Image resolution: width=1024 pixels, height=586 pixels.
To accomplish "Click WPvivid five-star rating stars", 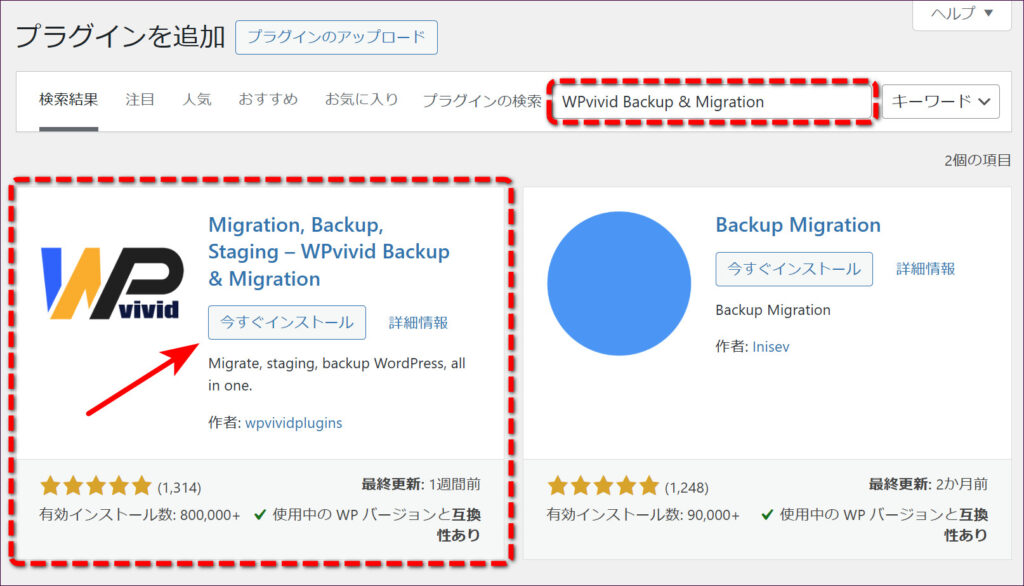I will tap(96, 487).
